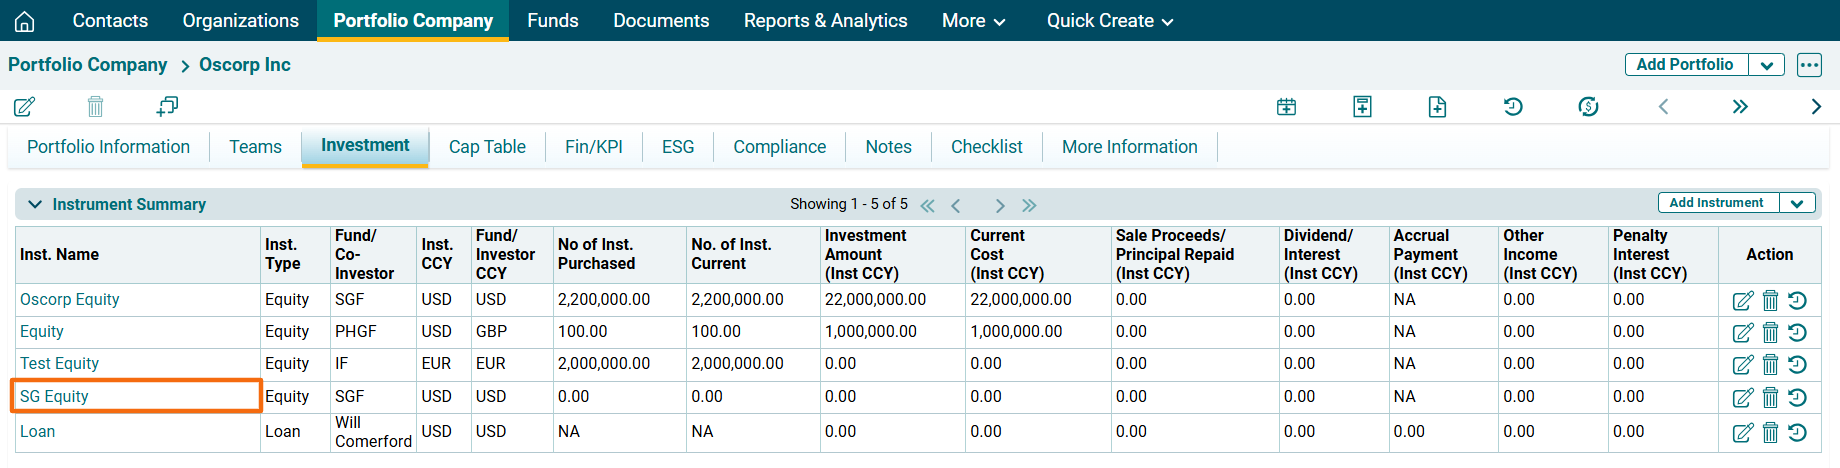Image resolution: width=1840 pixels, height=468 pixels.
Task: Click the dollar currency refresh icon
Action: click(x=1588, y=106)
